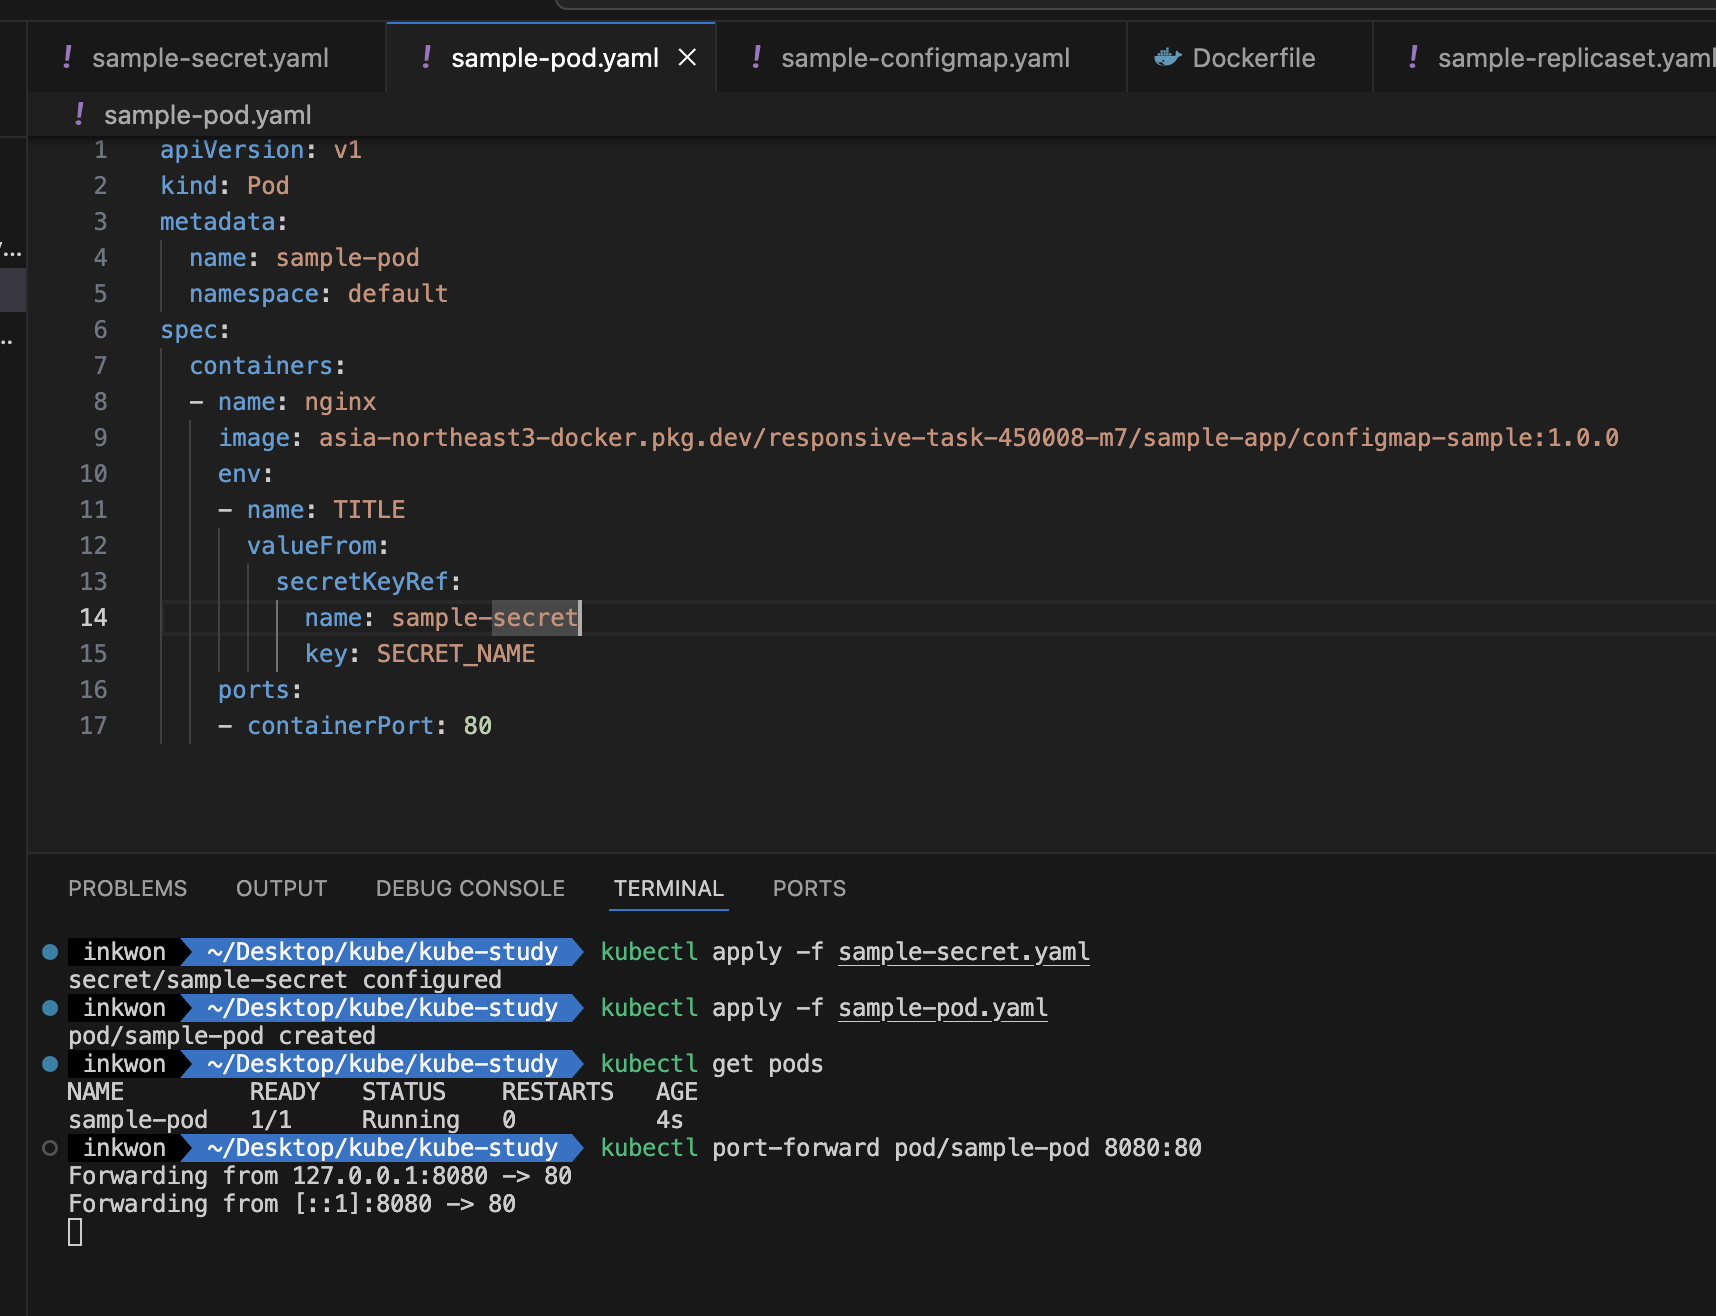
Task: Click the YAML icon on sample-configmap.yaml tab
Action: click(756, 58)
